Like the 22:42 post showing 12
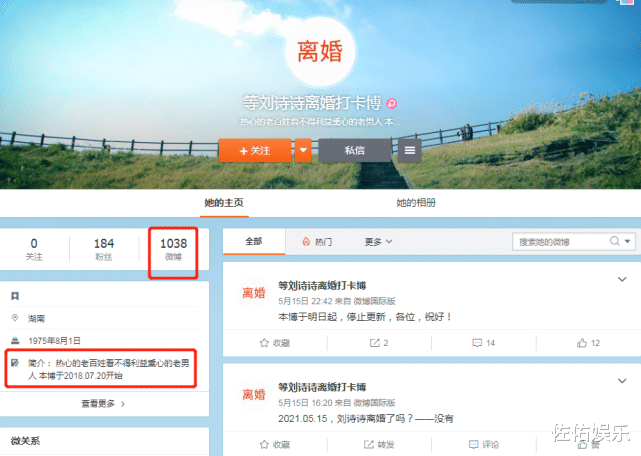This screenshot has width=641, height=456. (588, 343)
